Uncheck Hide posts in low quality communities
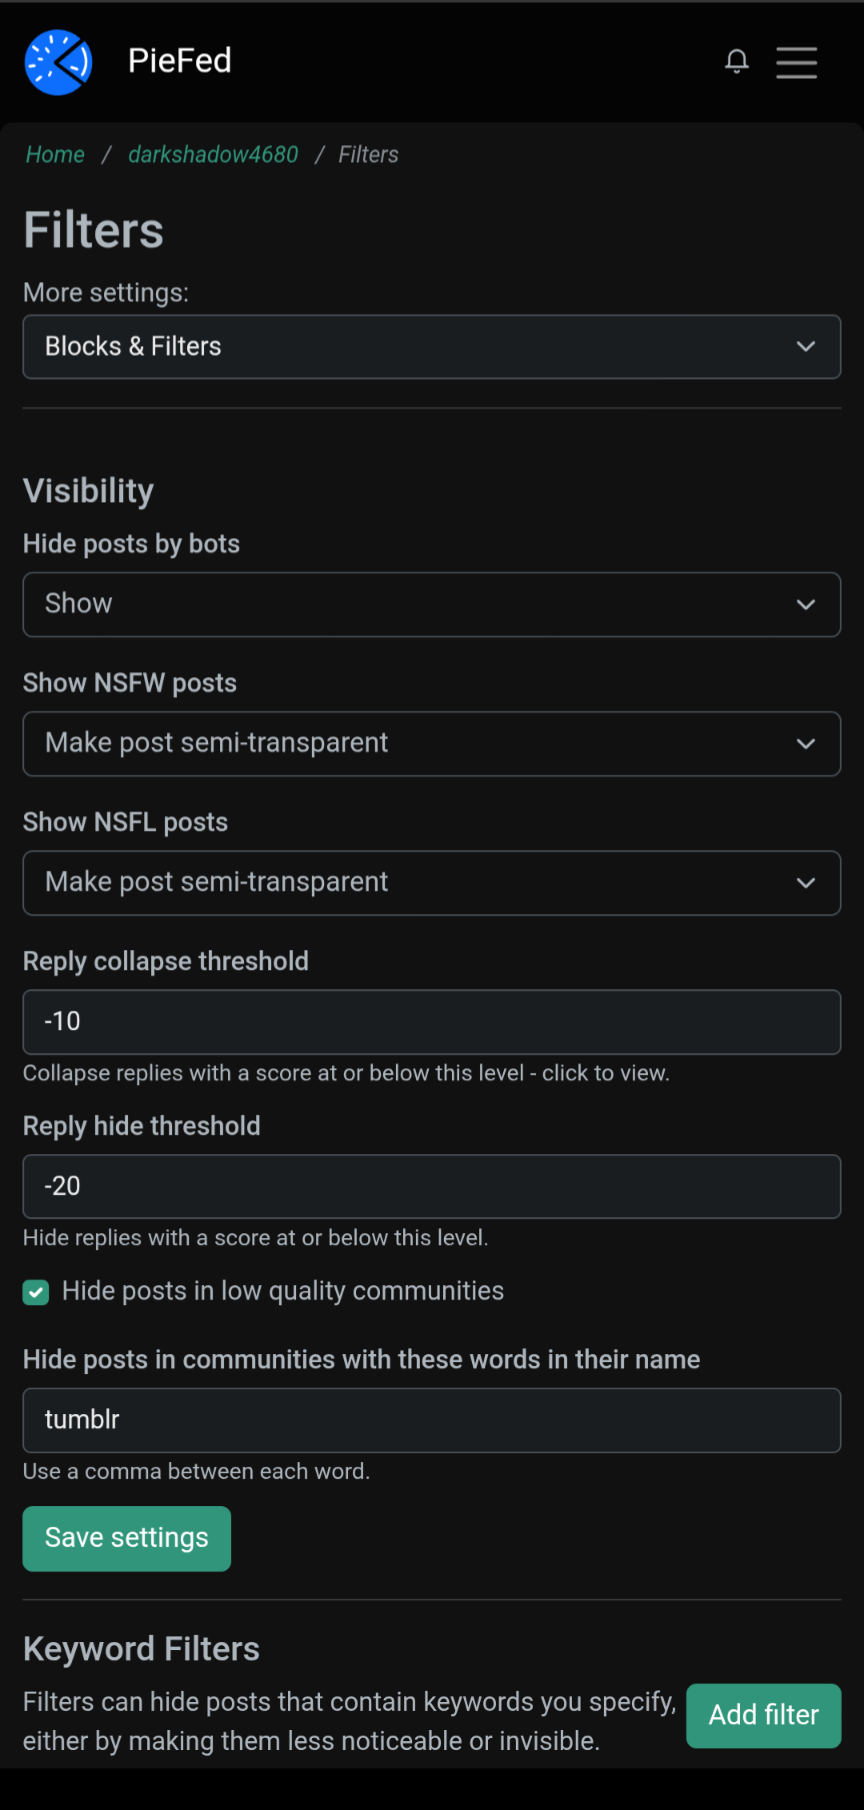864x1810 pixels. (36, 1292)
